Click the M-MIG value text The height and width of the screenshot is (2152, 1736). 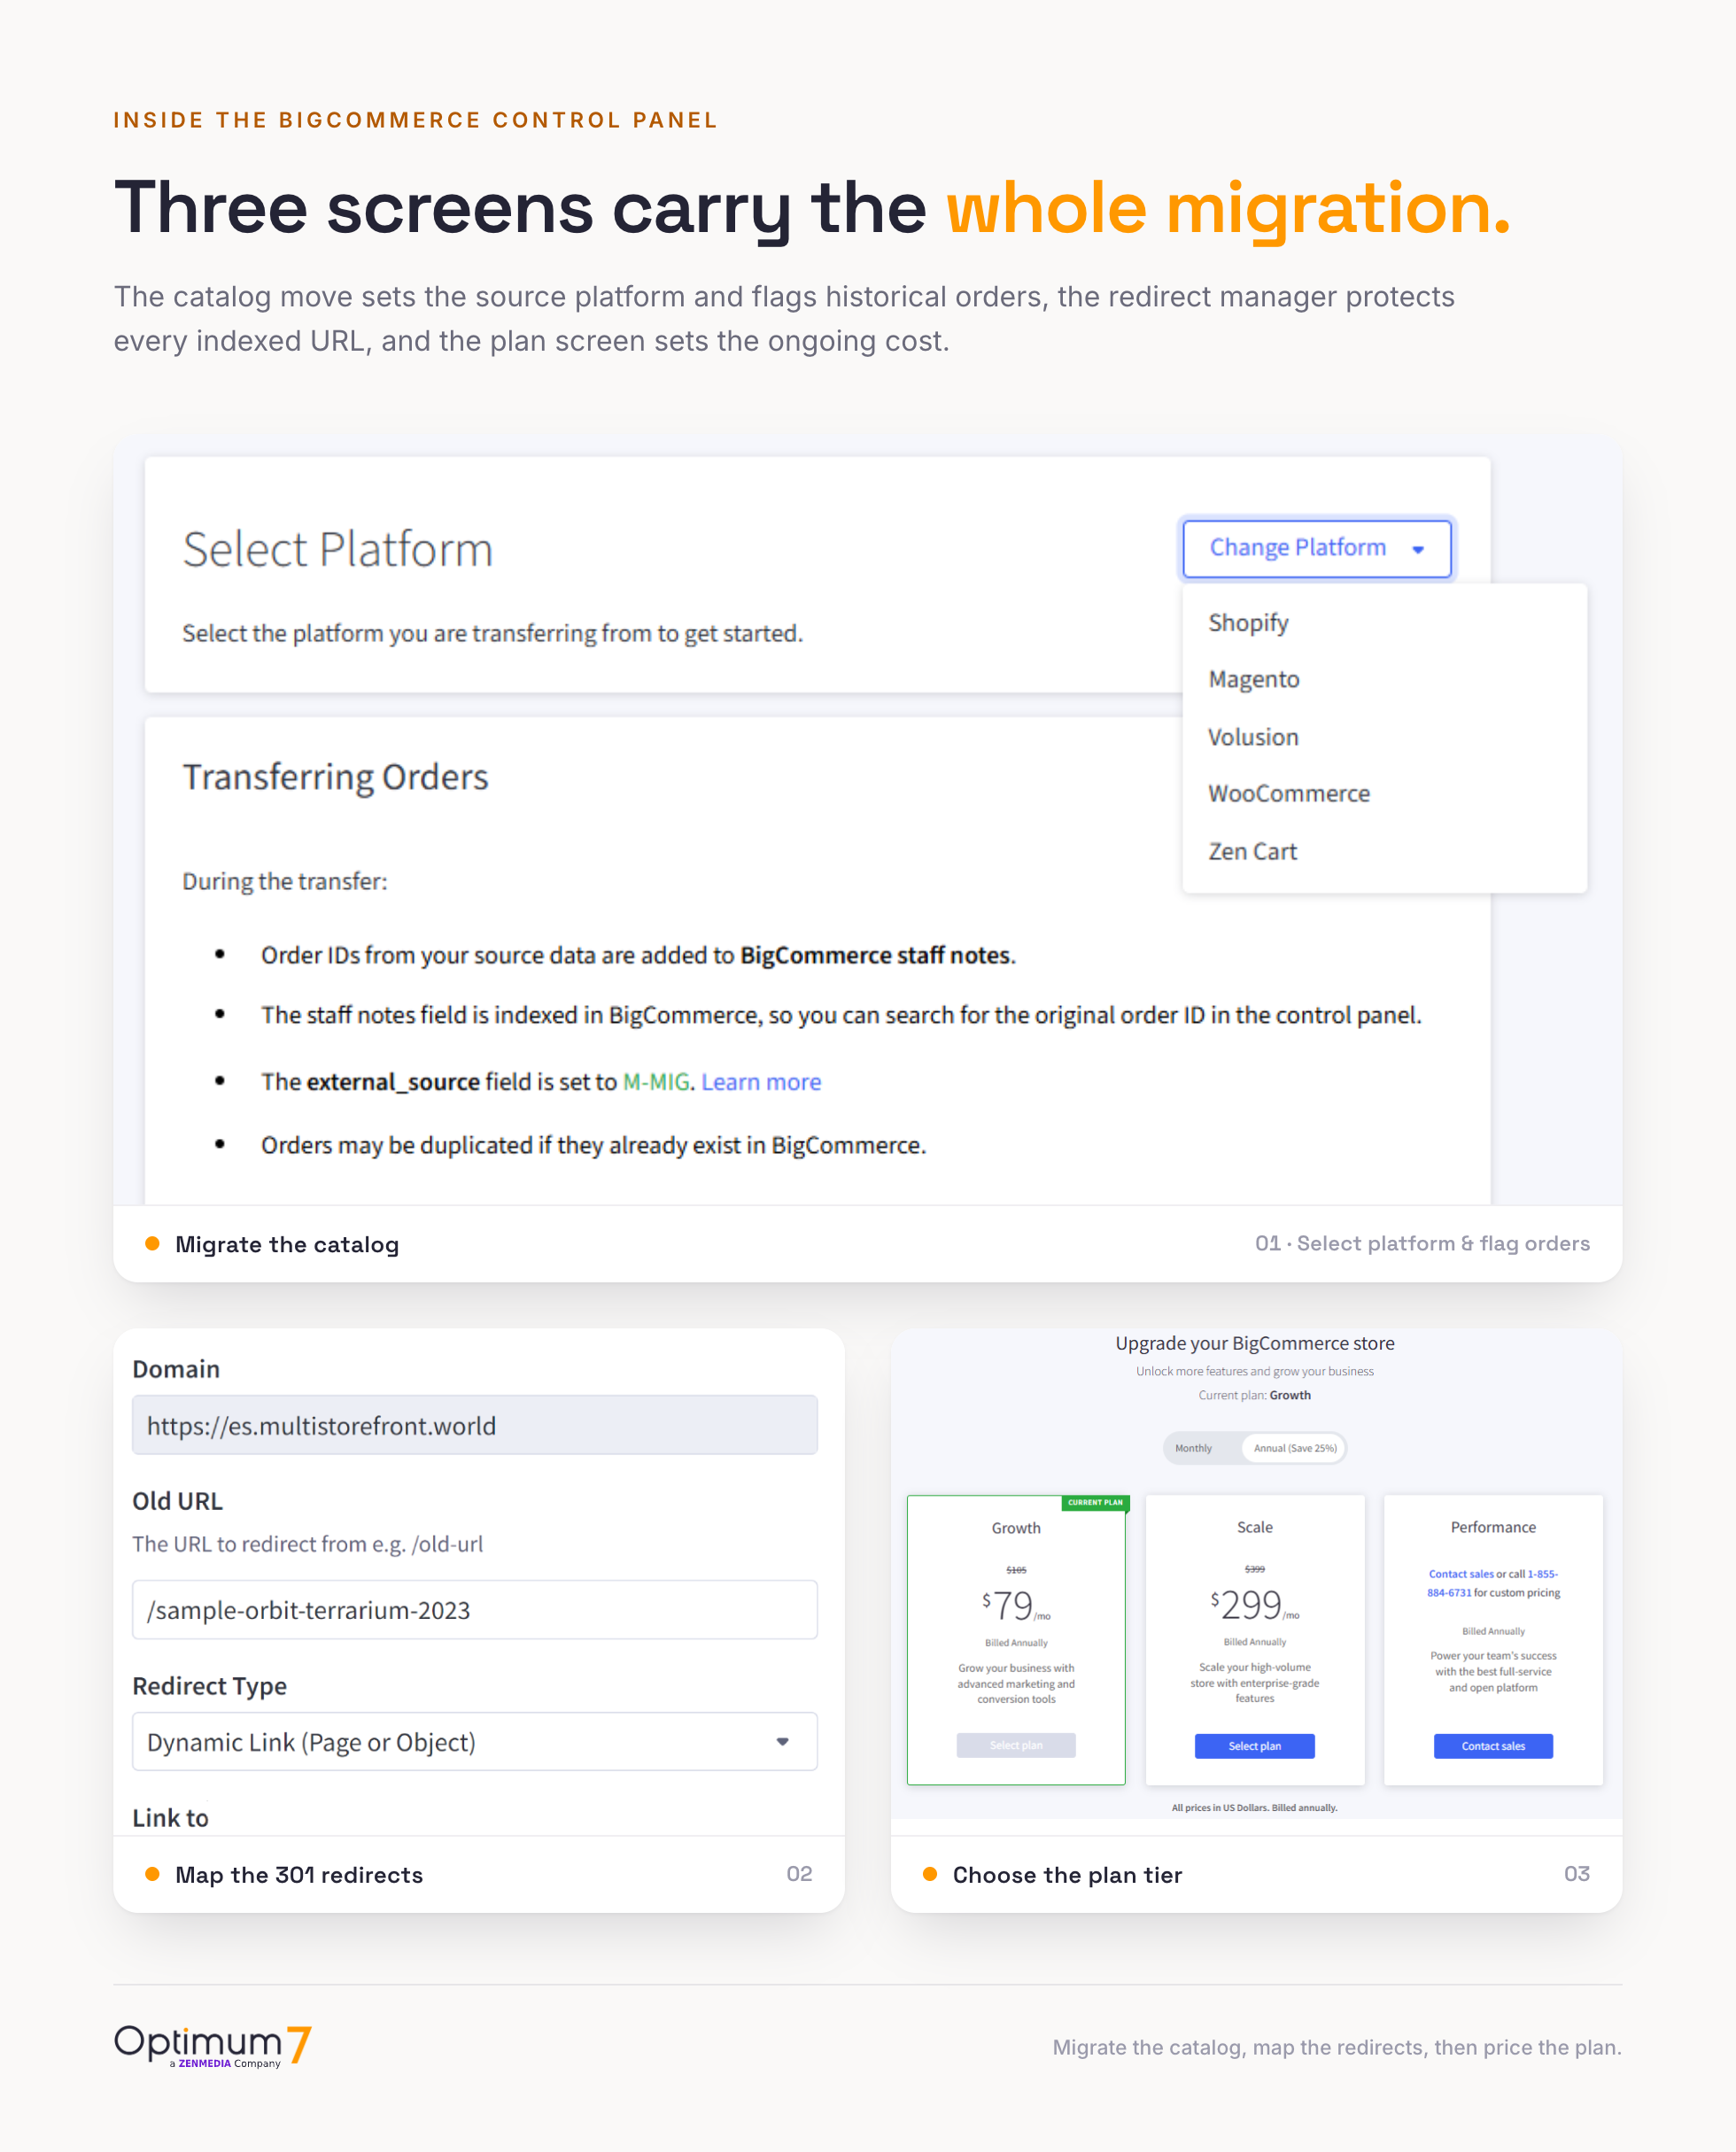[656, 1082]
